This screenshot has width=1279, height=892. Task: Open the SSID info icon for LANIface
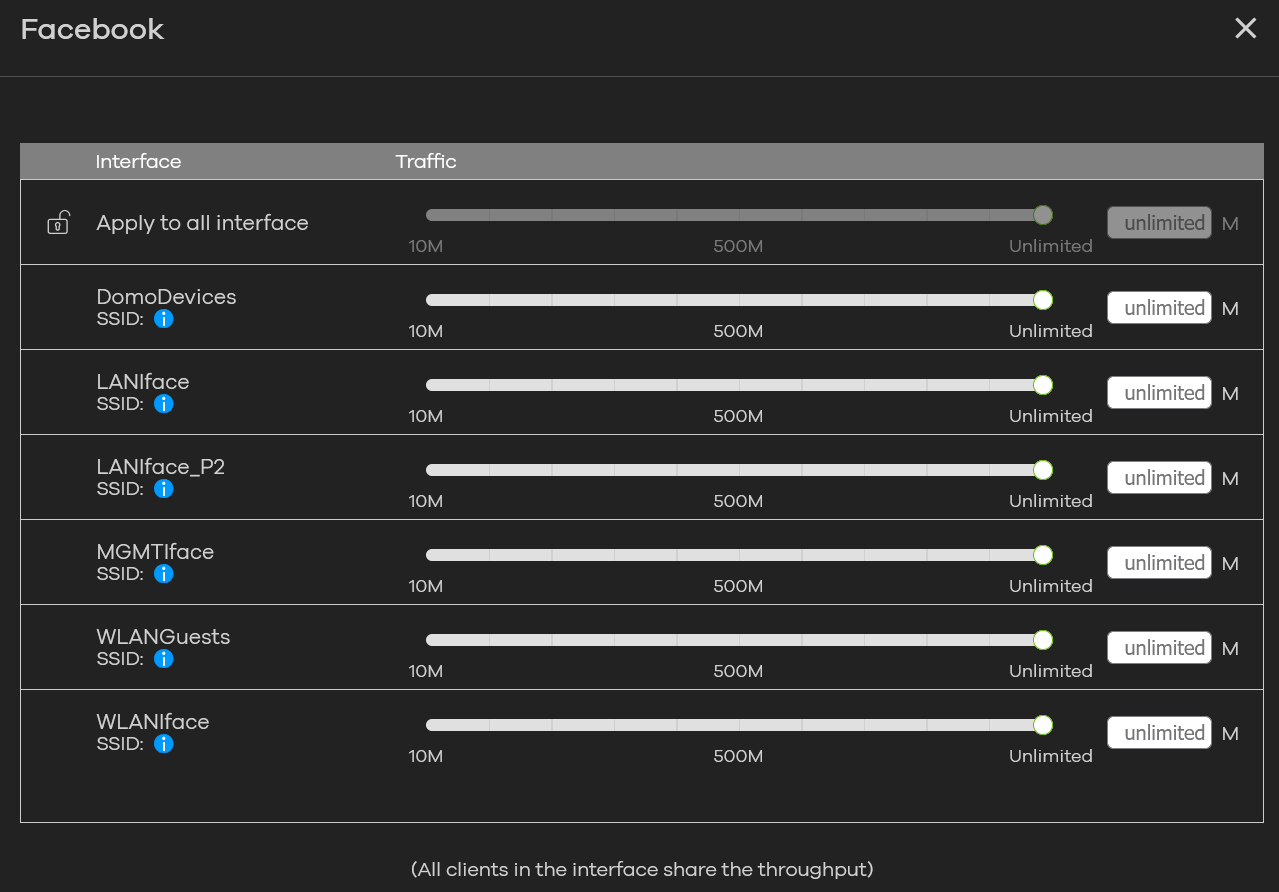[164, 404]
